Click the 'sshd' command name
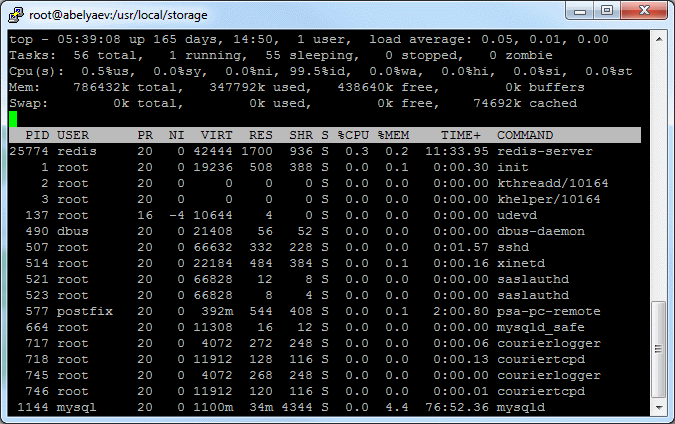The width and height of the screenshot is (675, 424). pyautogui.click(x=513, y=248)
